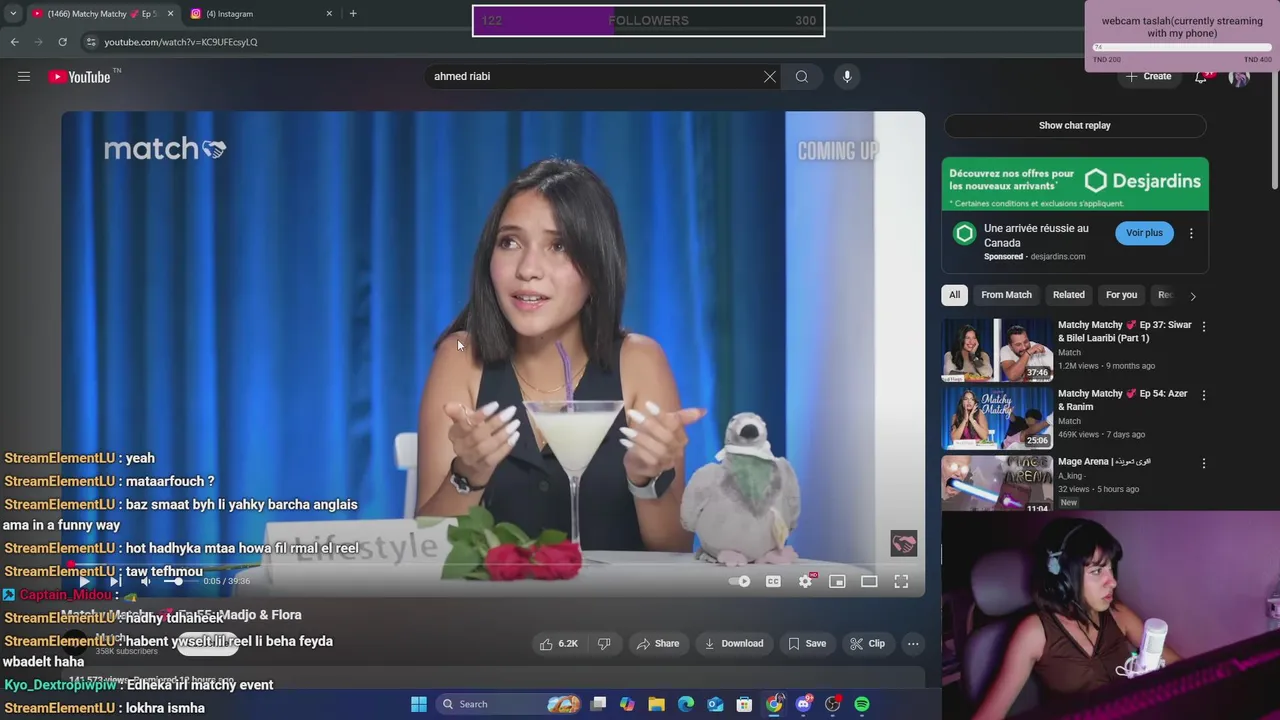Open options for Mage Arena video
Image resolution: width=1280 pixels, height=720 pixels.
1203,464
